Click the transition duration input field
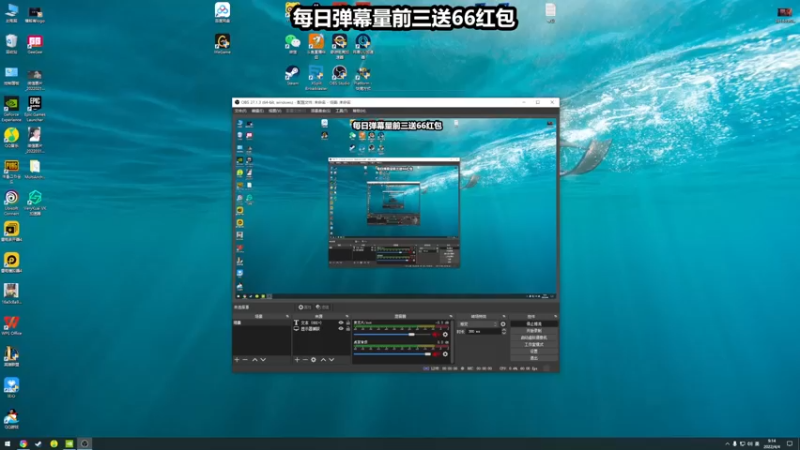The image size is (800, 450). 484,332
